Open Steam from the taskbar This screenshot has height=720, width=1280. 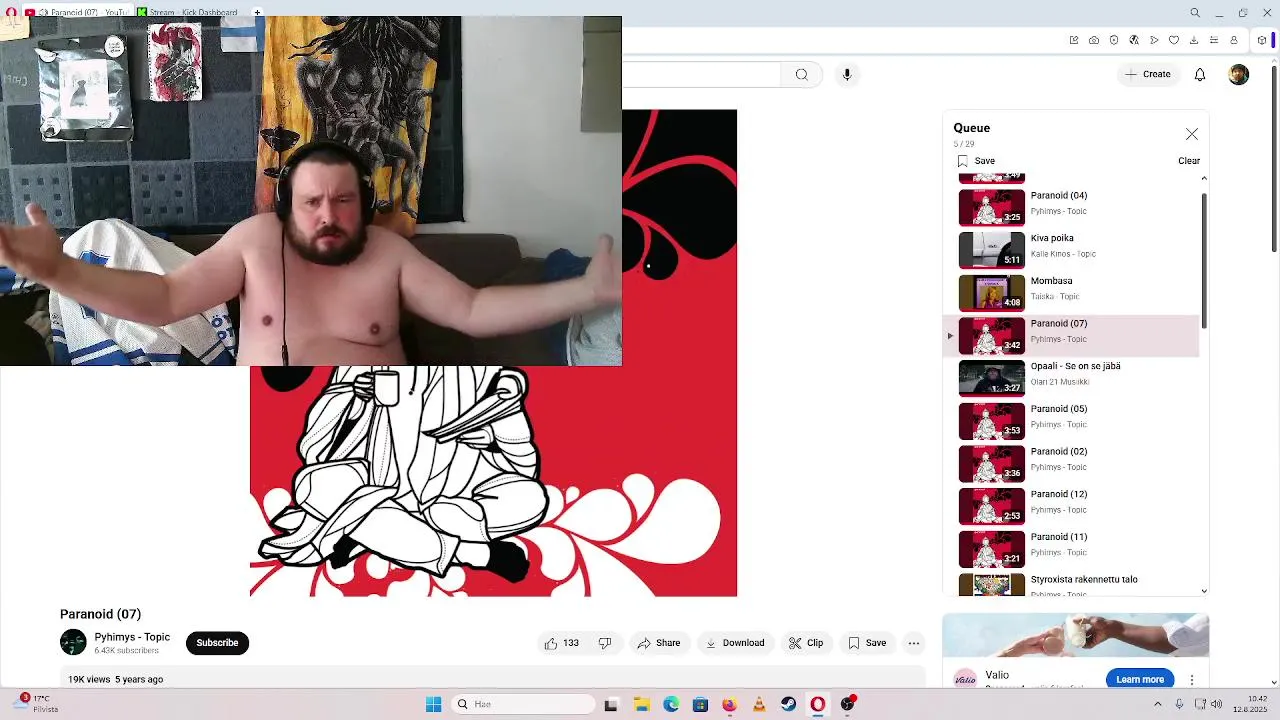pyautogui.click(x=788, y=704)
